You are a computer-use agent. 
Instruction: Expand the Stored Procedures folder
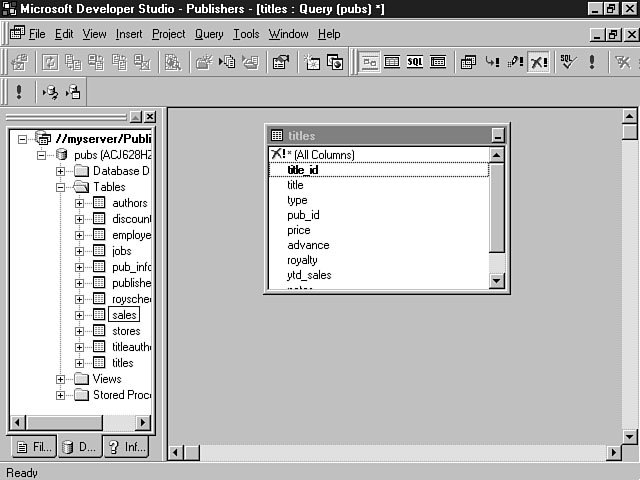[x=61, y=395]
